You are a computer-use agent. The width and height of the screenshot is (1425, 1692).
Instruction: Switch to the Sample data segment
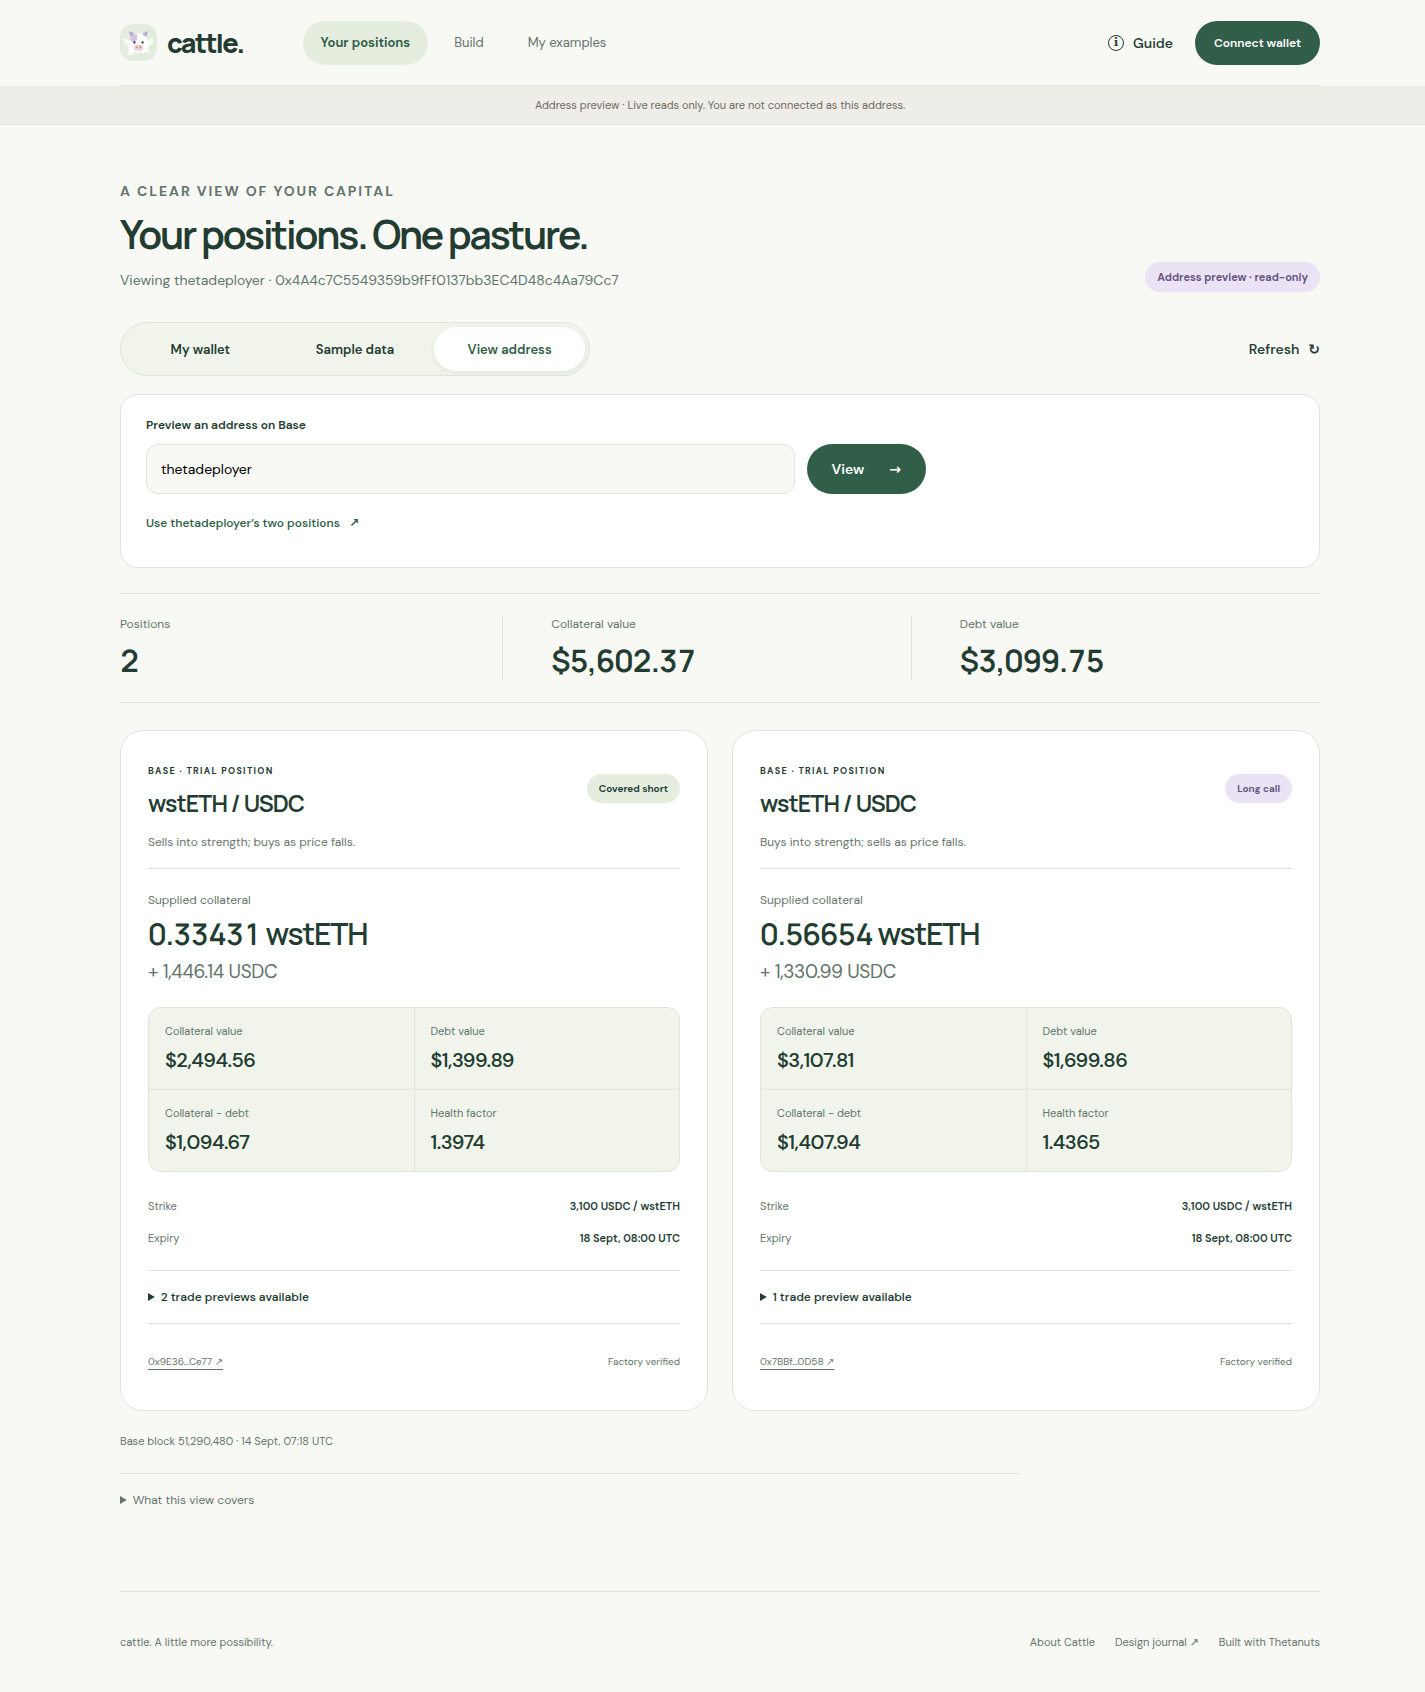355,349
